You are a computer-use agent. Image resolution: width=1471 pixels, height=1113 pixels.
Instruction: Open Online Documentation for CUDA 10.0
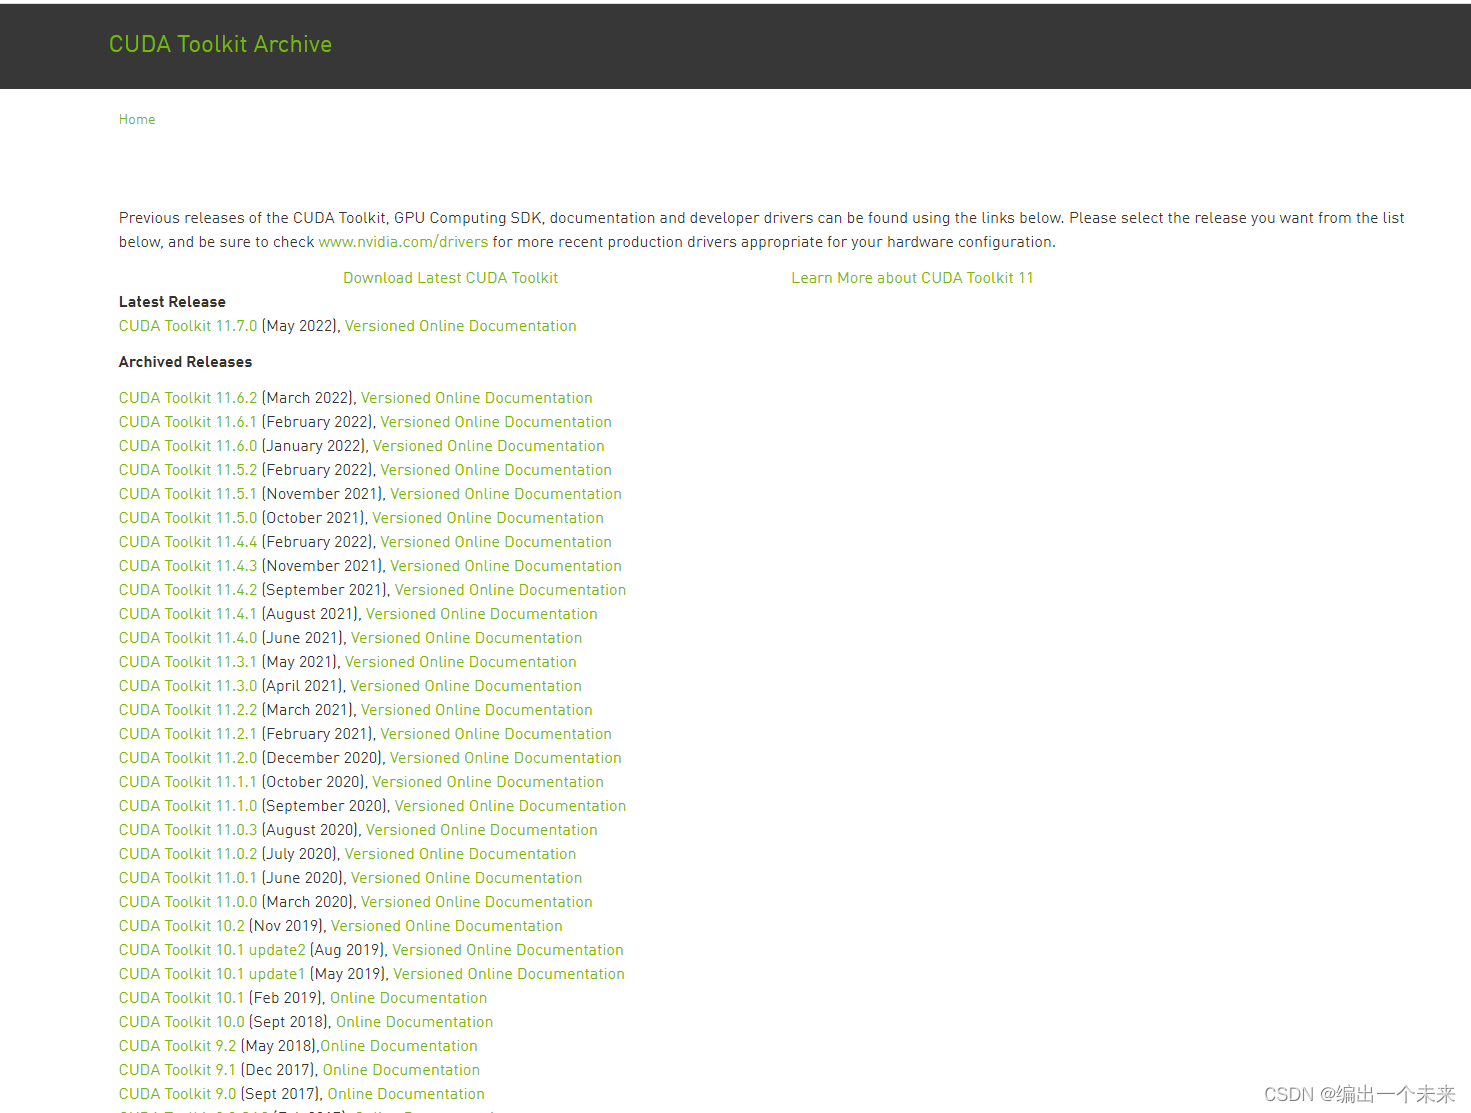click(x=414, y=1022)
